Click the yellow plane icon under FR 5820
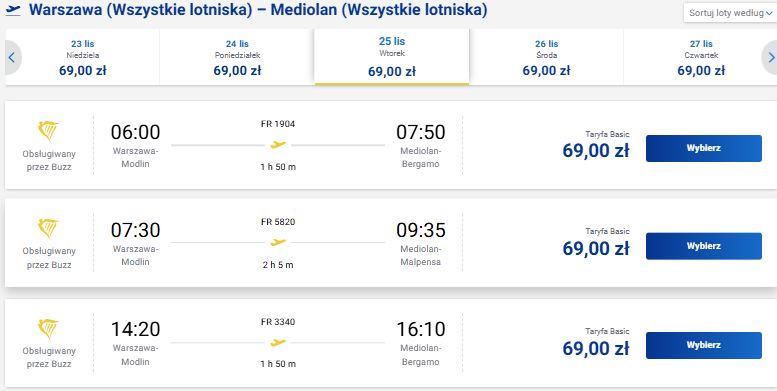The image size is (777, 391). (x=278, y=242)
